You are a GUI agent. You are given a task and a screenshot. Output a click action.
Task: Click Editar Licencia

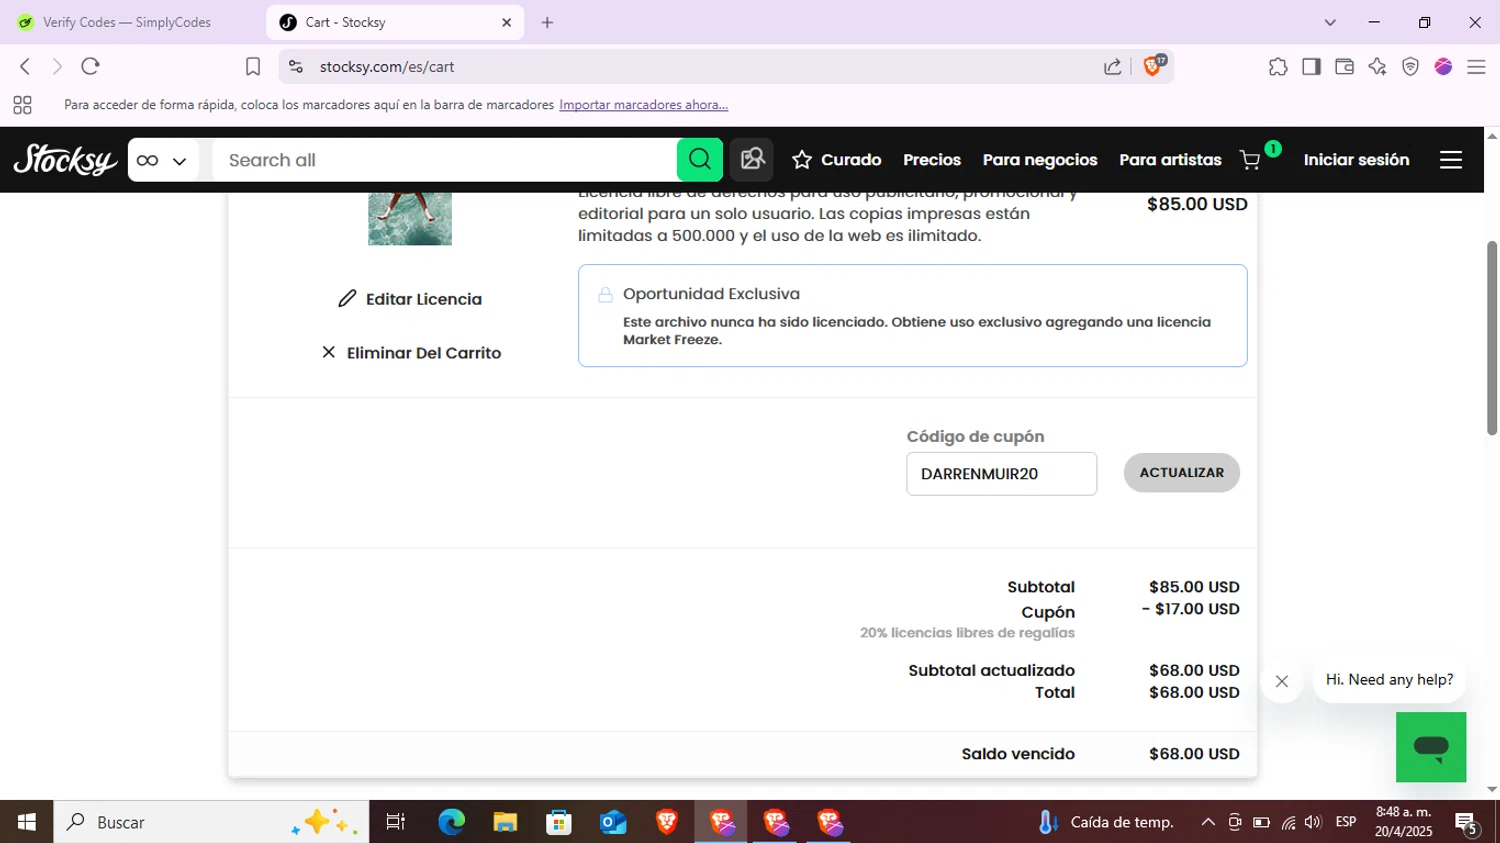pos(410,299)
